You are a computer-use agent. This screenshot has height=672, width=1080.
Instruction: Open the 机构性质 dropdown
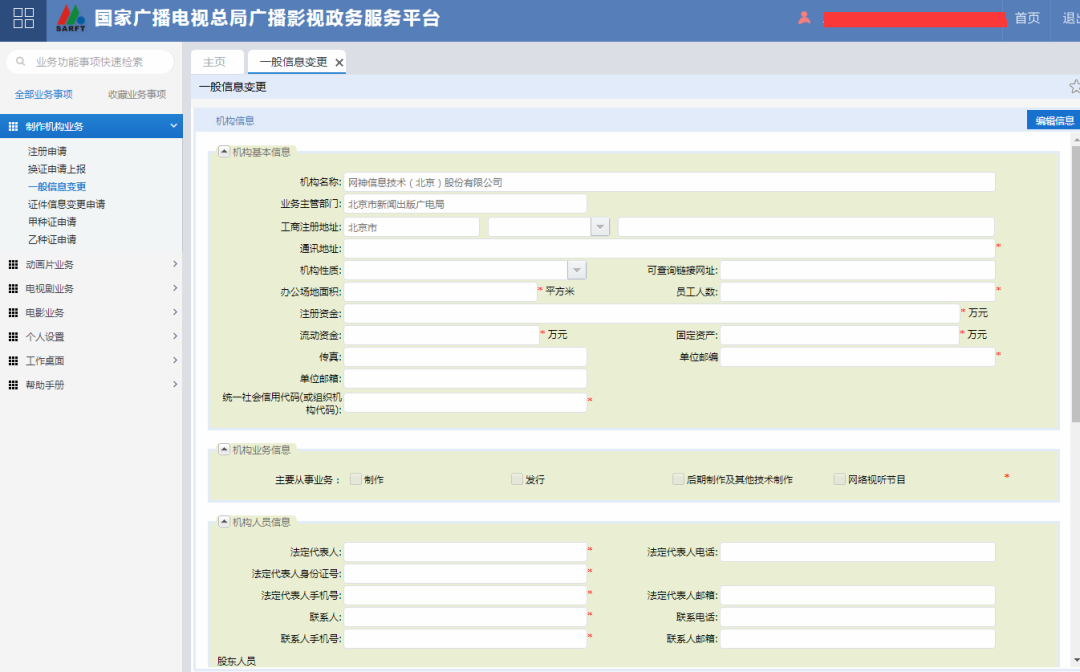577,270
